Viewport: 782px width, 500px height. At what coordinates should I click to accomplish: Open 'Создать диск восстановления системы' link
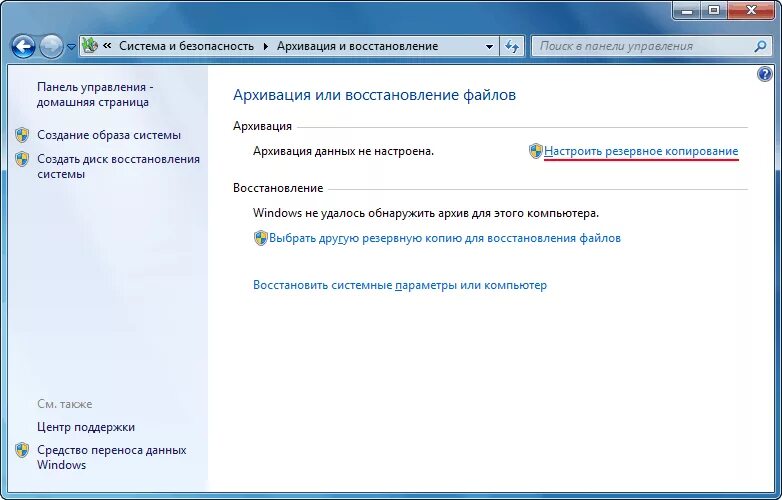coord(118,167)
